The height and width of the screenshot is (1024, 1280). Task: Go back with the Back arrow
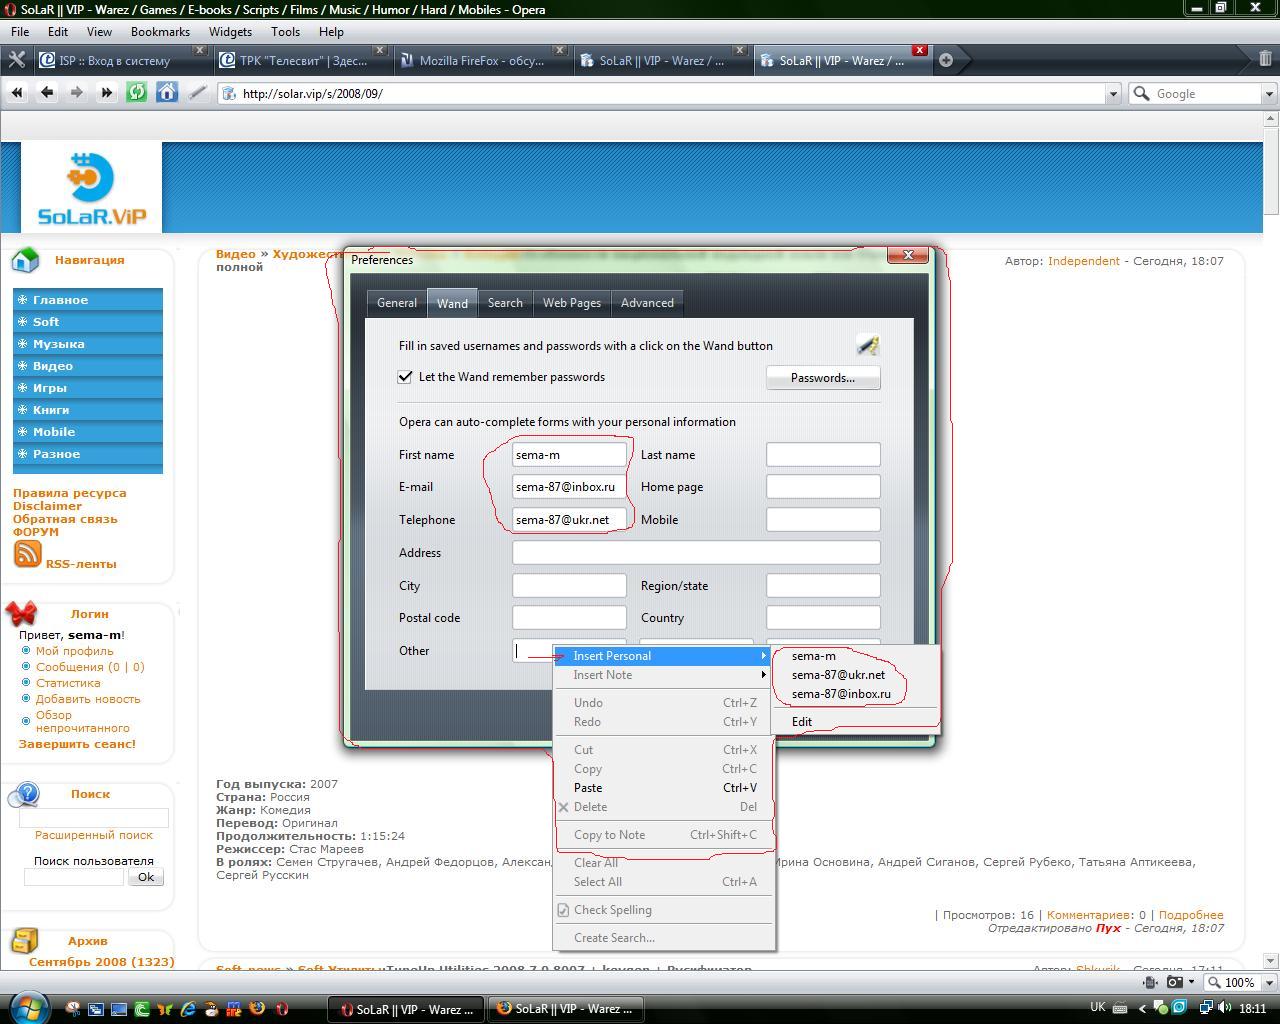tap(47, 93)
